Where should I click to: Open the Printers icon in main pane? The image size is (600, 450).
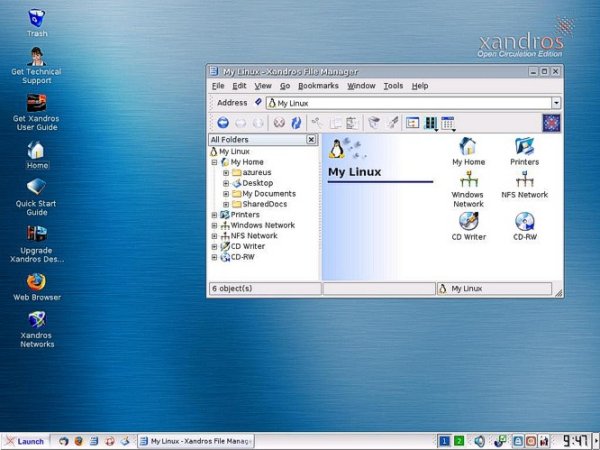point(524,147)
